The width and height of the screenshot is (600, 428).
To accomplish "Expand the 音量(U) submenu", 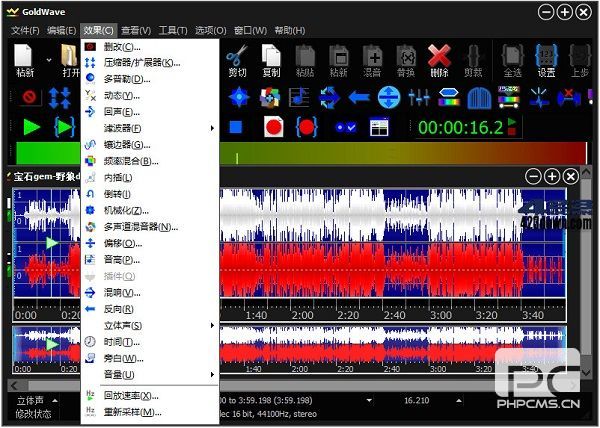I will point(150,374).
